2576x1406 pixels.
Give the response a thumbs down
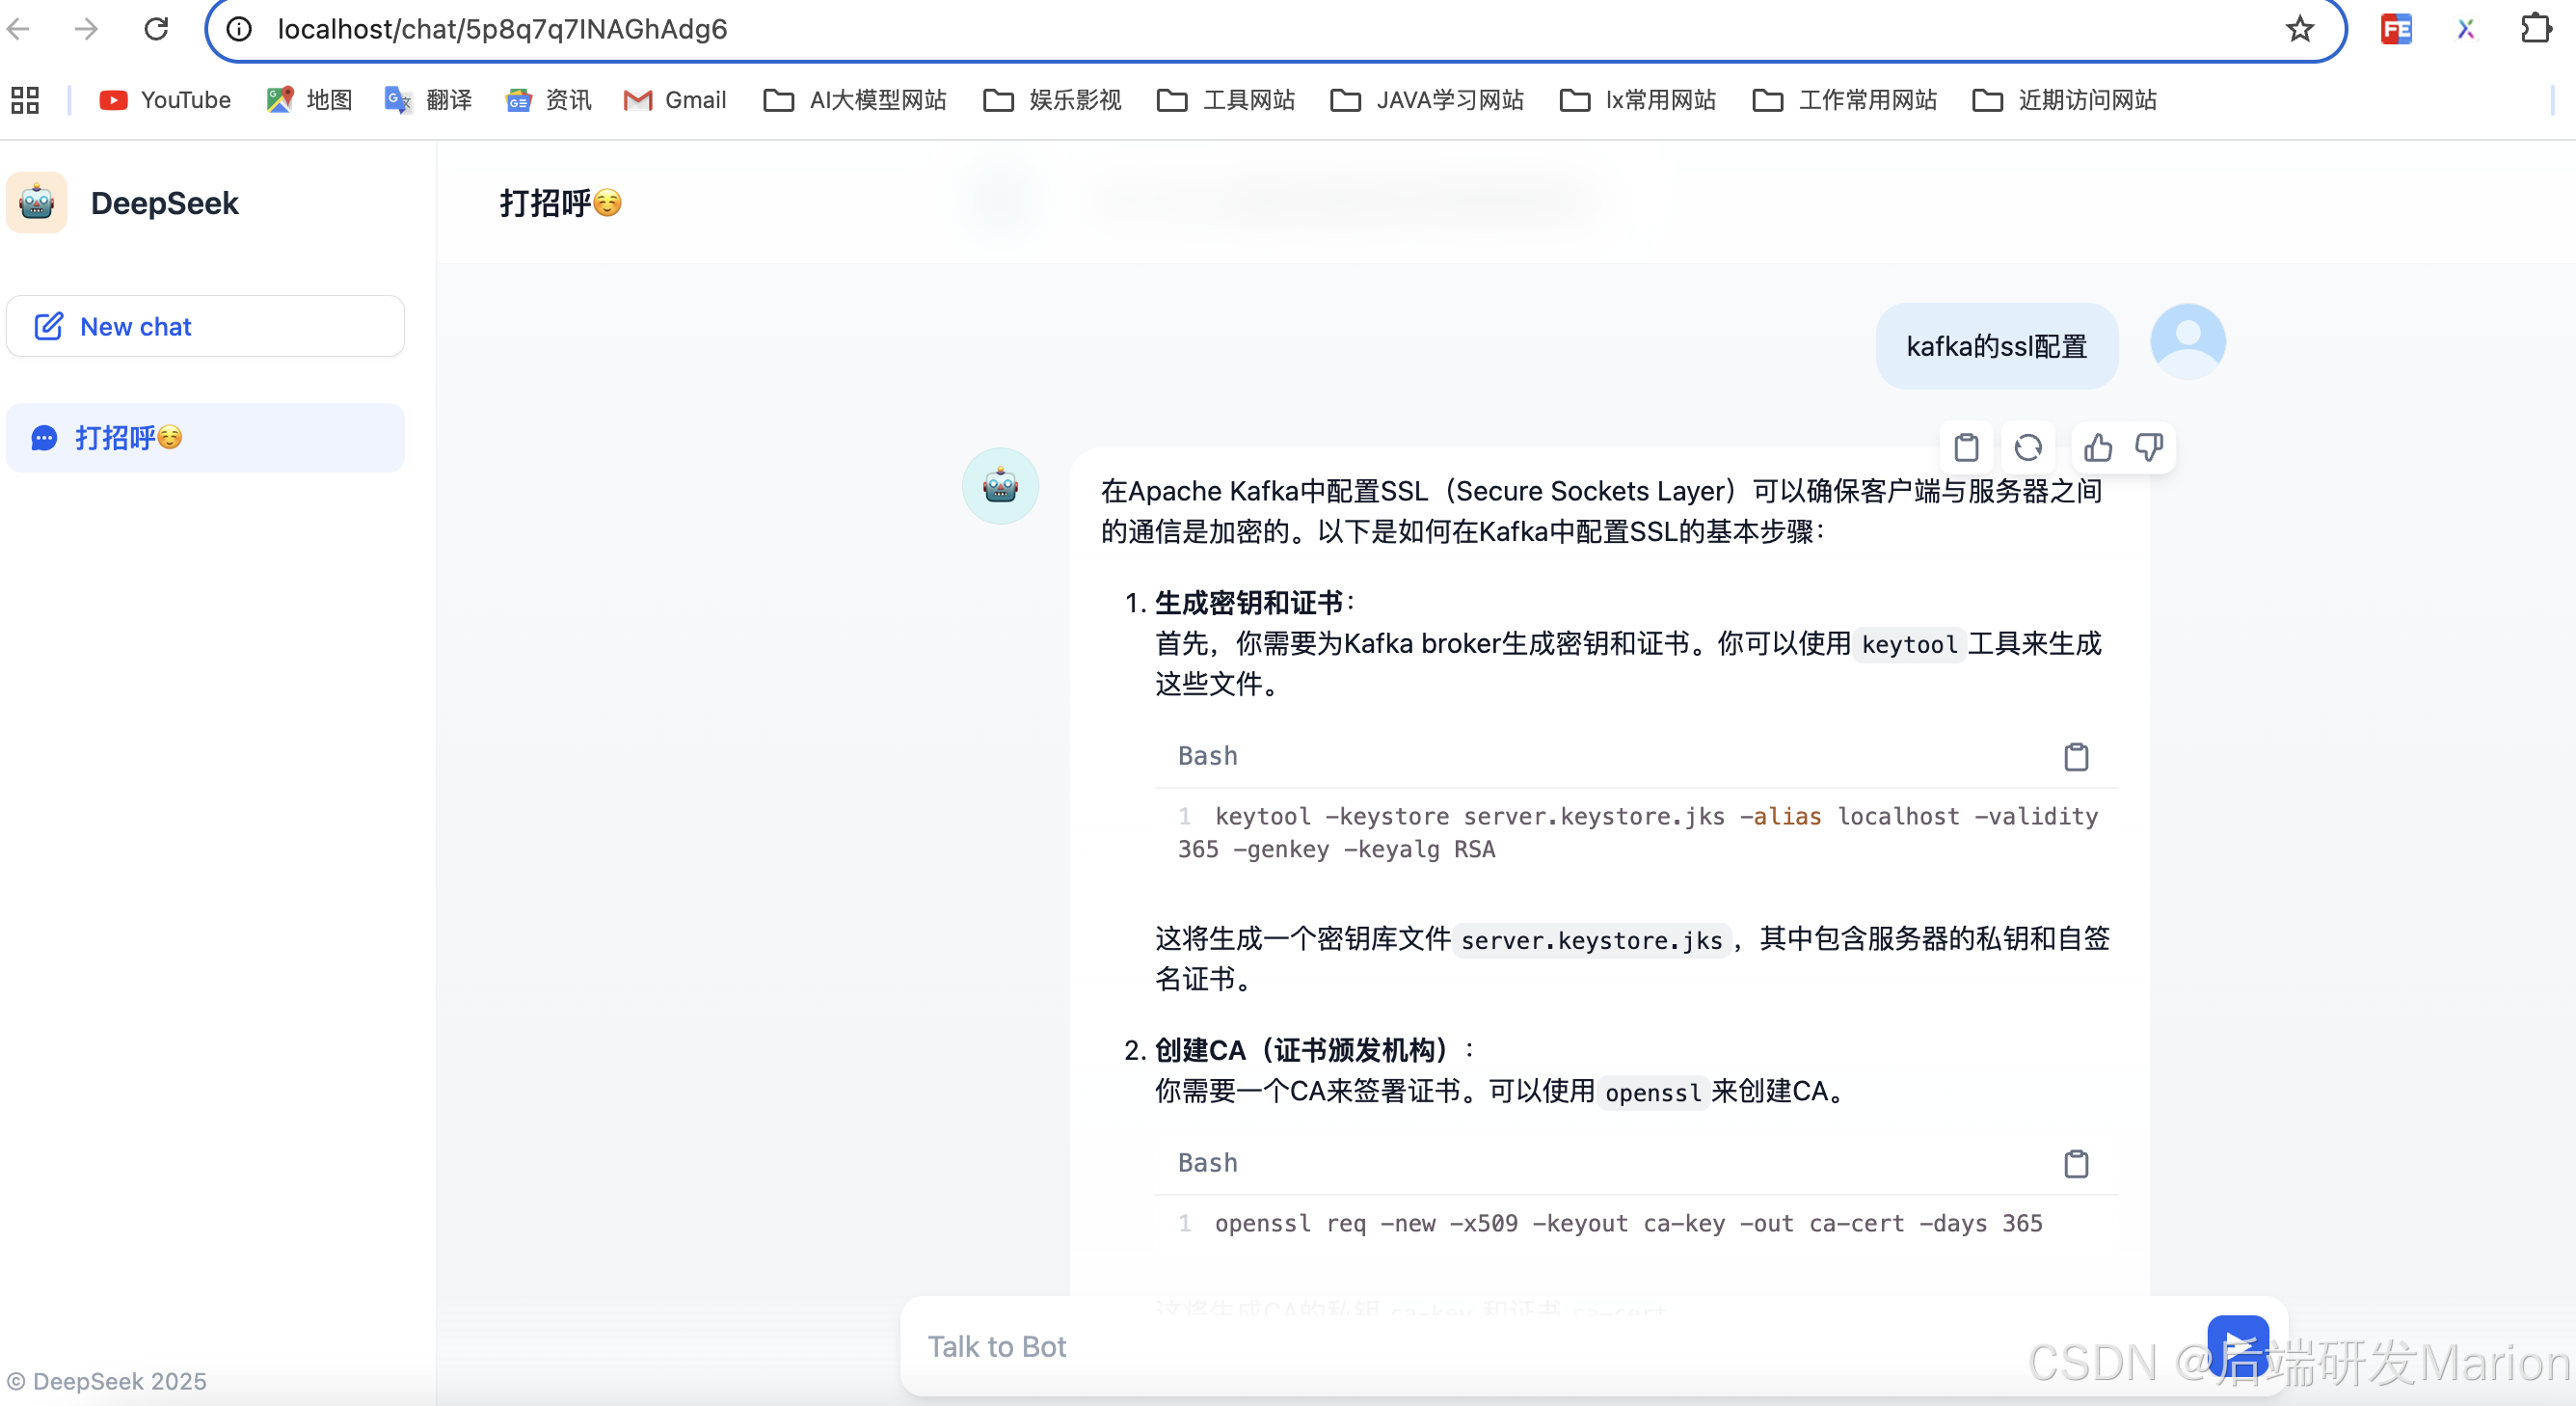[x=2149, y=447]
